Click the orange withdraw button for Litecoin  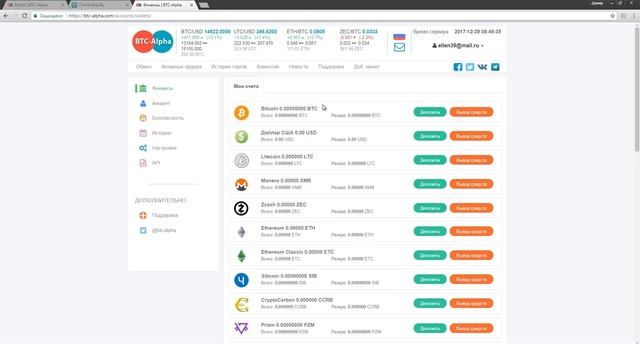click(471, 160)
